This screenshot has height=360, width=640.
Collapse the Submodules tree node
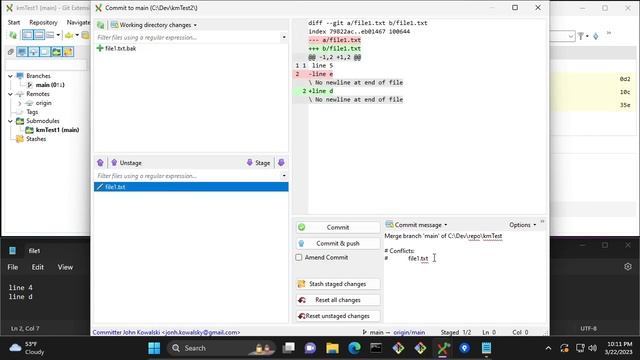(10, 121)
